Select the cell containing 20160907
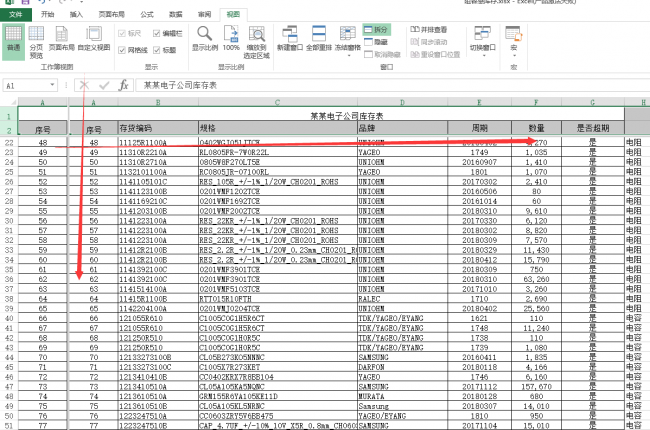650x430 pixels. click(479, 162)
